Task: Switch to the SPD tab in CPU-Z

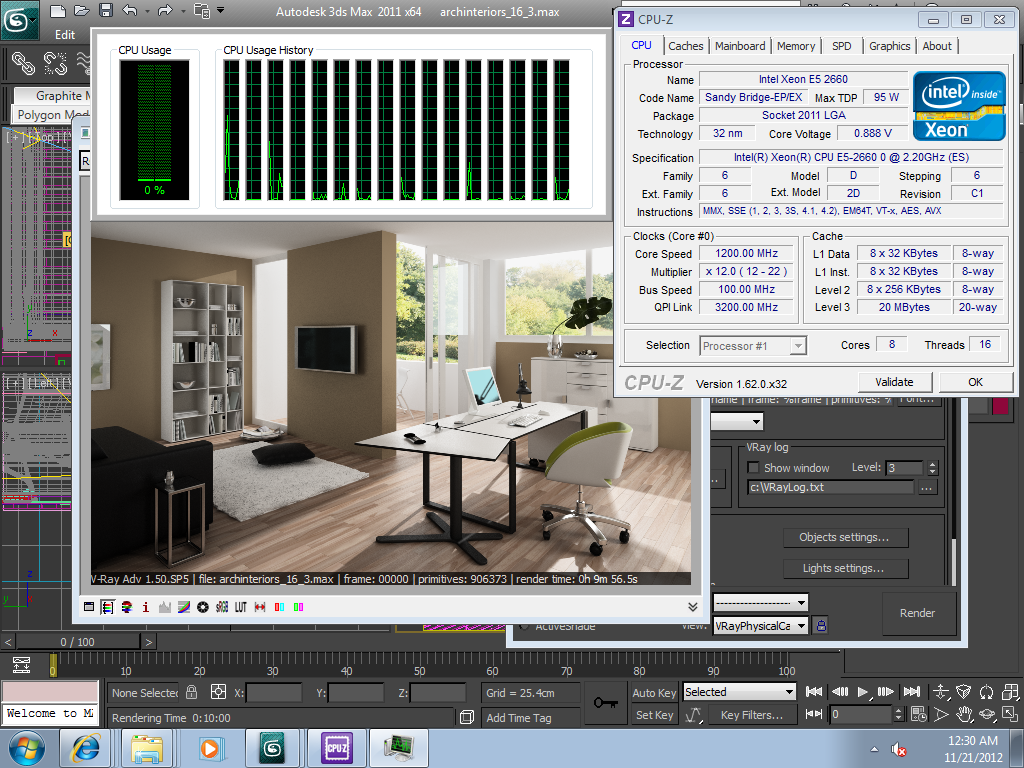Action: coord(841,46)
